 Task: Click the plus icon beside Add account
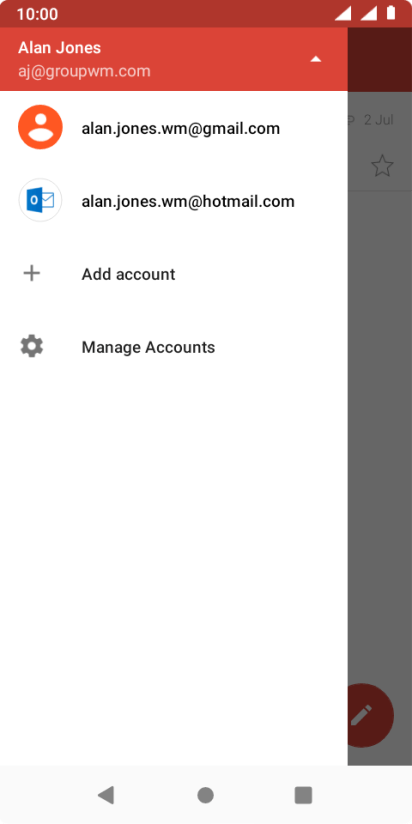coord(32,273)
